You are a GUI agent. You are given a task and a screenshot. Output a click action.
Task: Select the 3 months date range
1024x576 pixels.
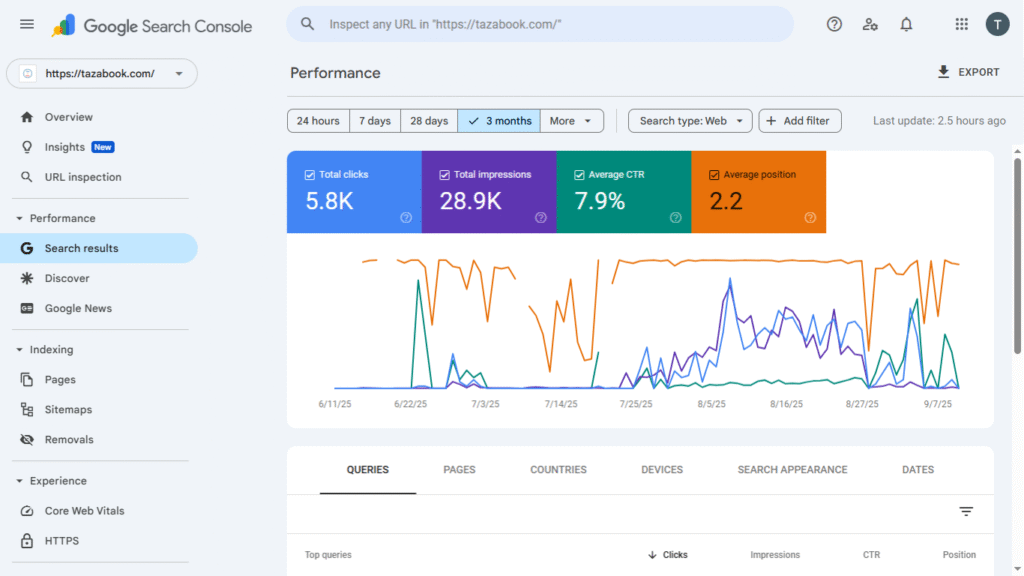[x=499, y=121]
